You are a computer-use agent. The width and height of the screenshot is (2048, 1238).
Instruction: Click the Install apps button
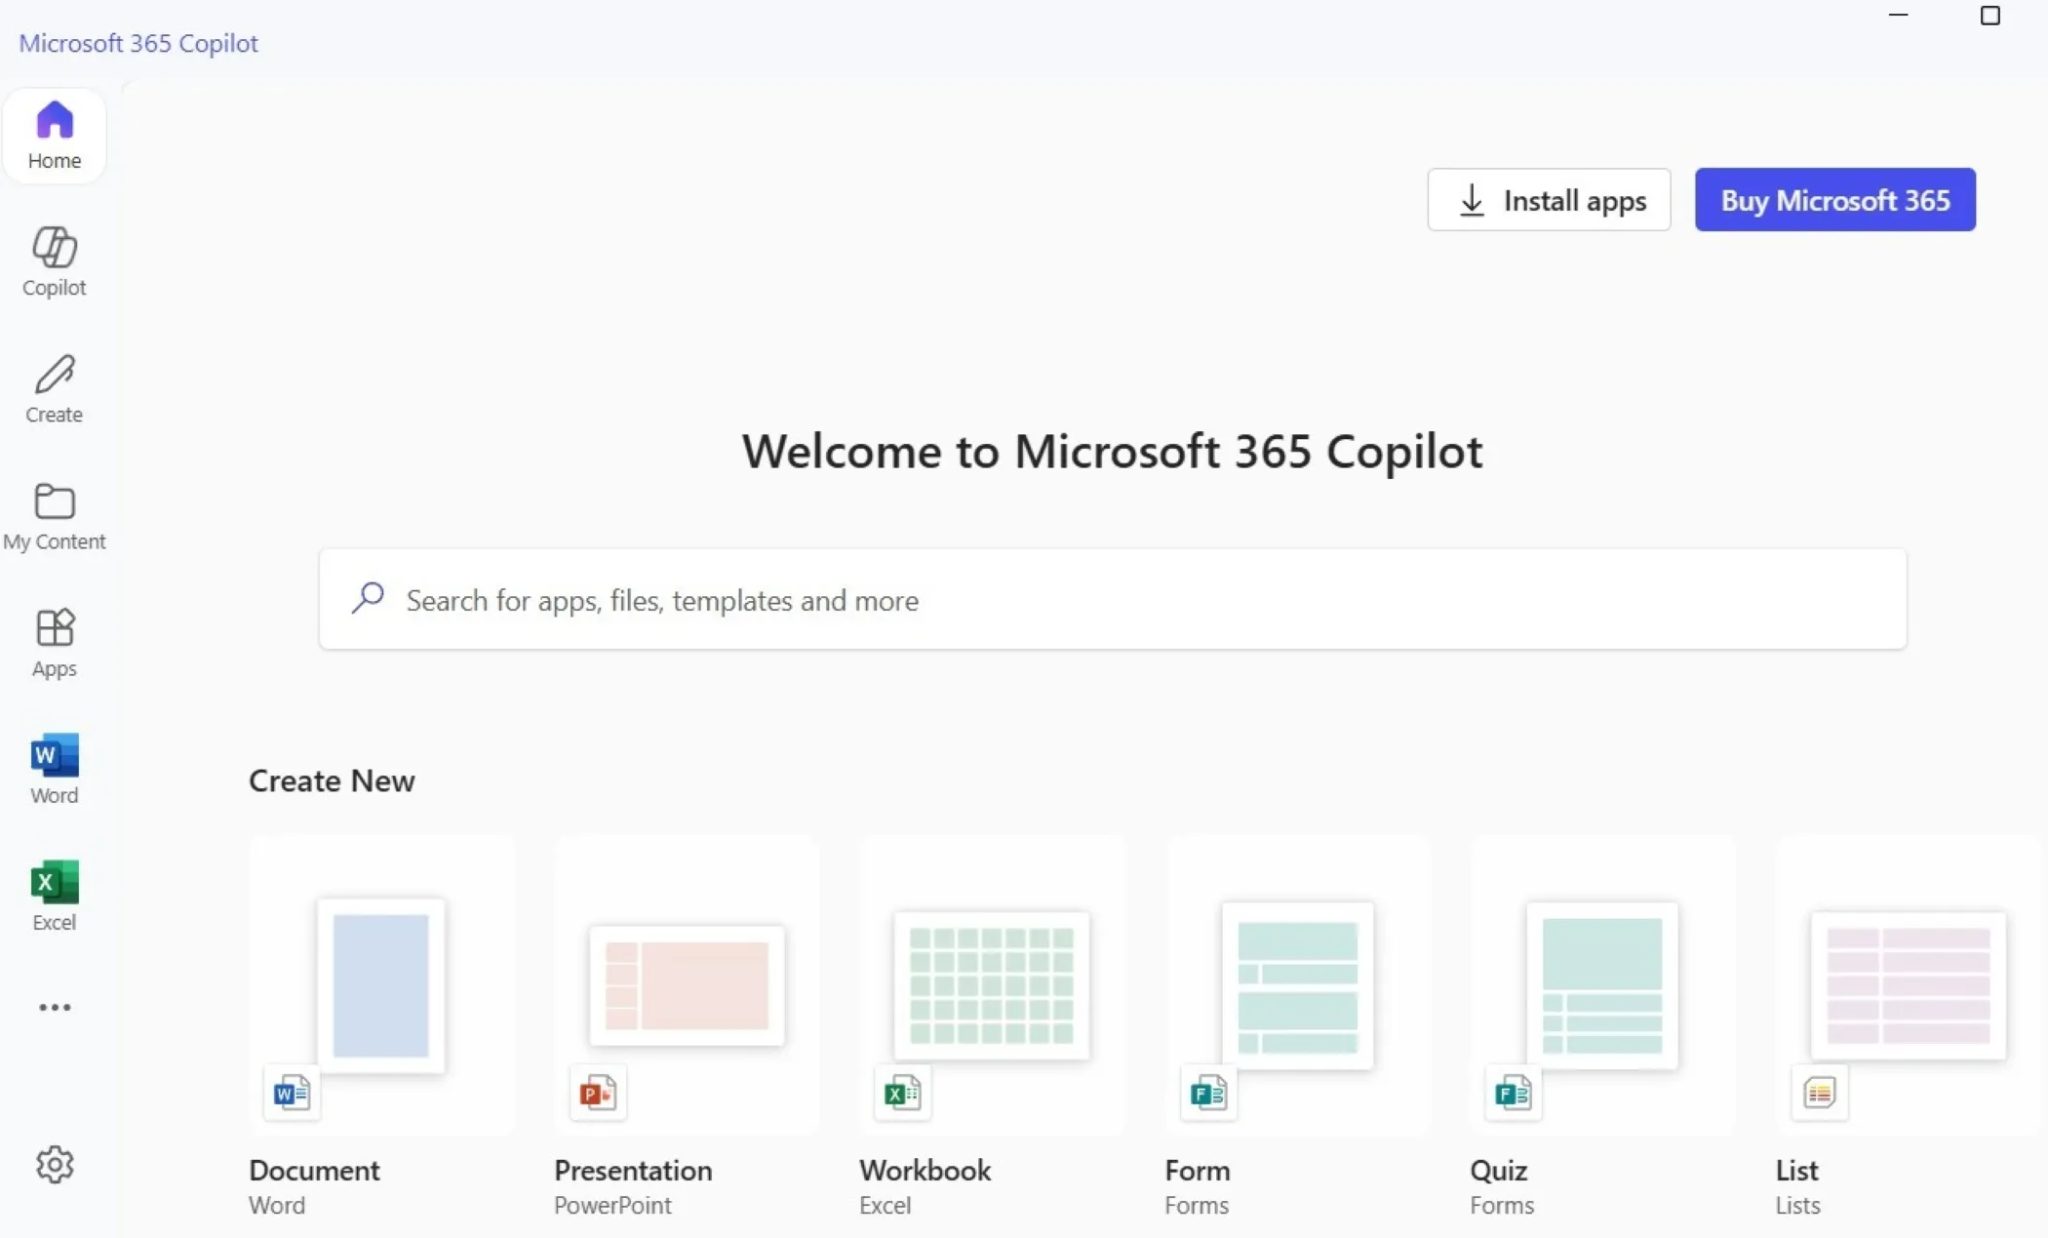coord(1548,199)
